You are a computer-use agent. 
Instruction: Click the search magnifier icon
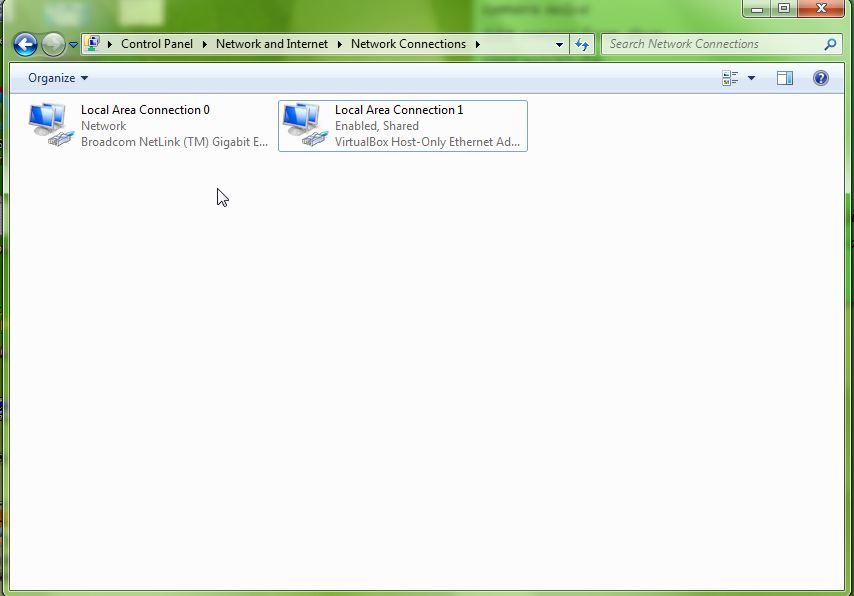click(x=829, y=44)
